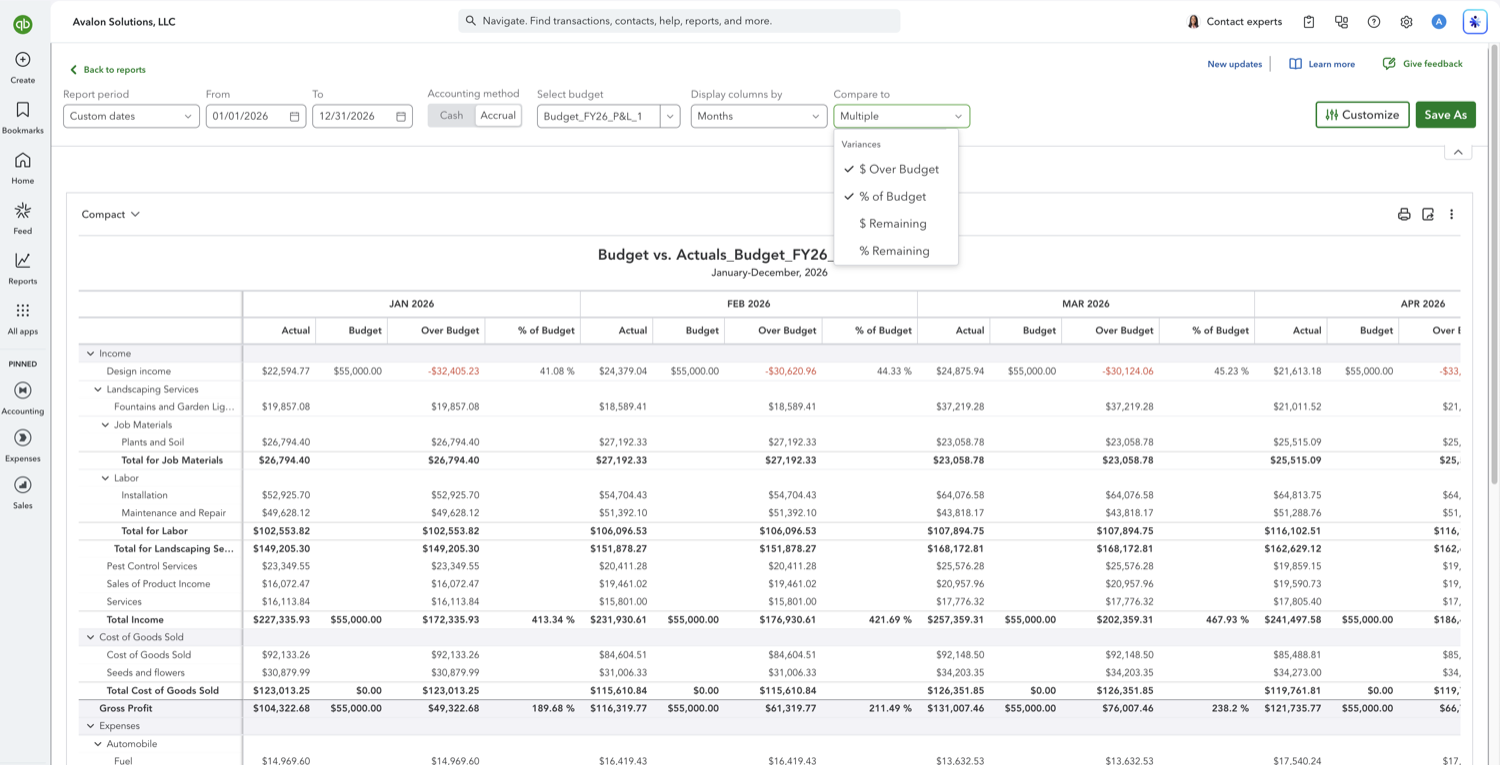Open pinned Sales section
Viewport: 1500px width, 765px height.
click(x=22, y=492)
